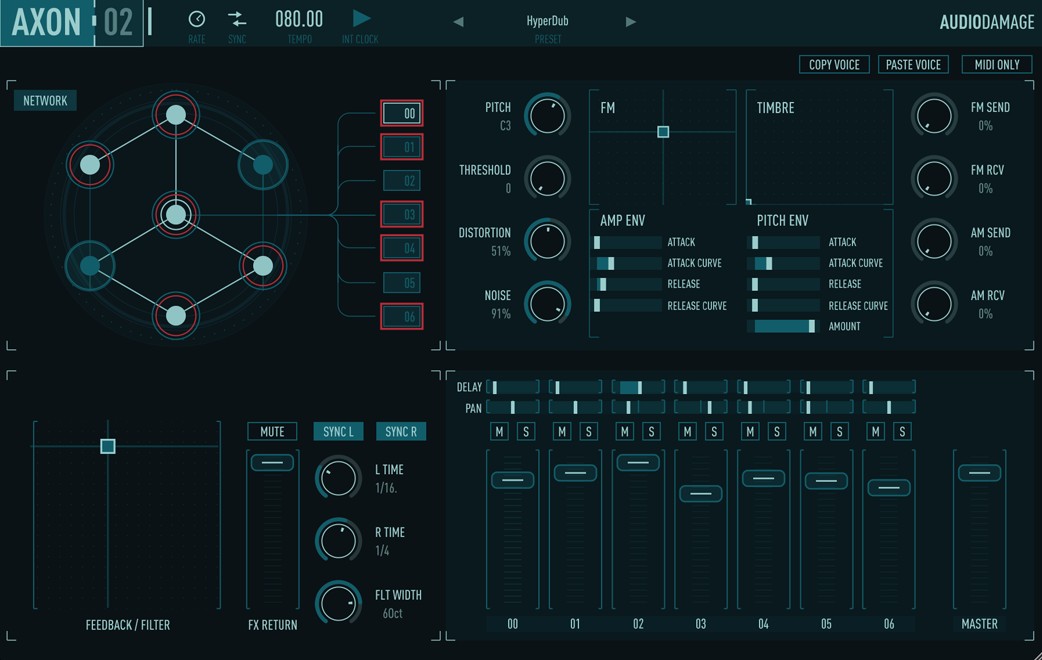The height and width of the screenshot is (660, 1042).
Task: Click the Sync arrows icon
Action: click(237, 19)
